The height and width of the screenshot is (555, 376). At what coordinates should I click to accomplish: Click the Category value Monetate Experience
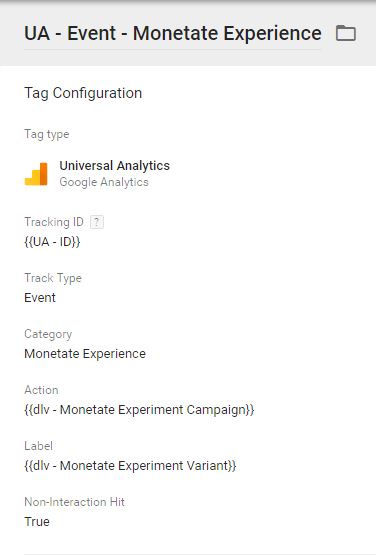[x=85, y=354]
